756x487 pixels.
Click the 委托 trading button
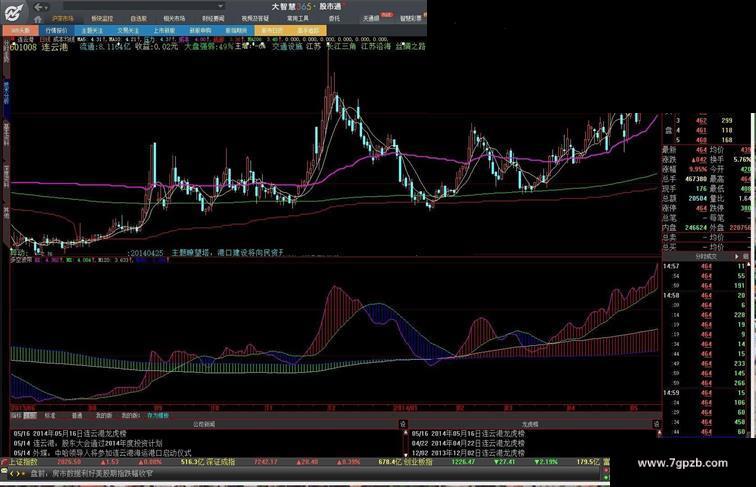[333, 18]
